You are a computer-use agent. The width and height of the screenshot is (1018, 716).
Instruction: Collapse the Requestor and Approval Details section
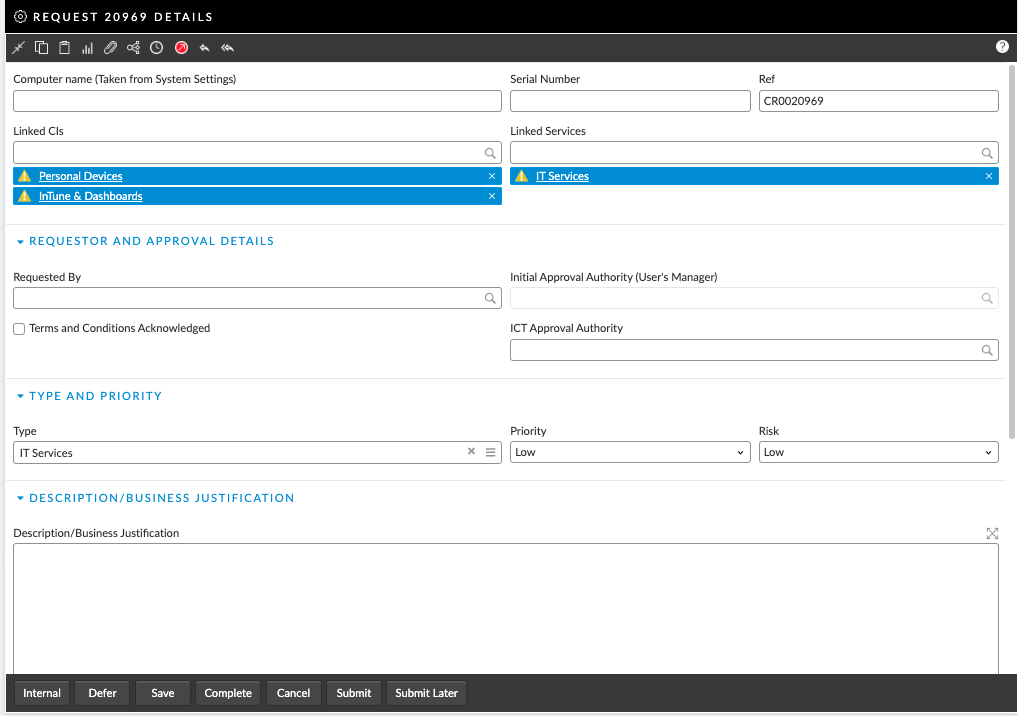click(20, 241)
